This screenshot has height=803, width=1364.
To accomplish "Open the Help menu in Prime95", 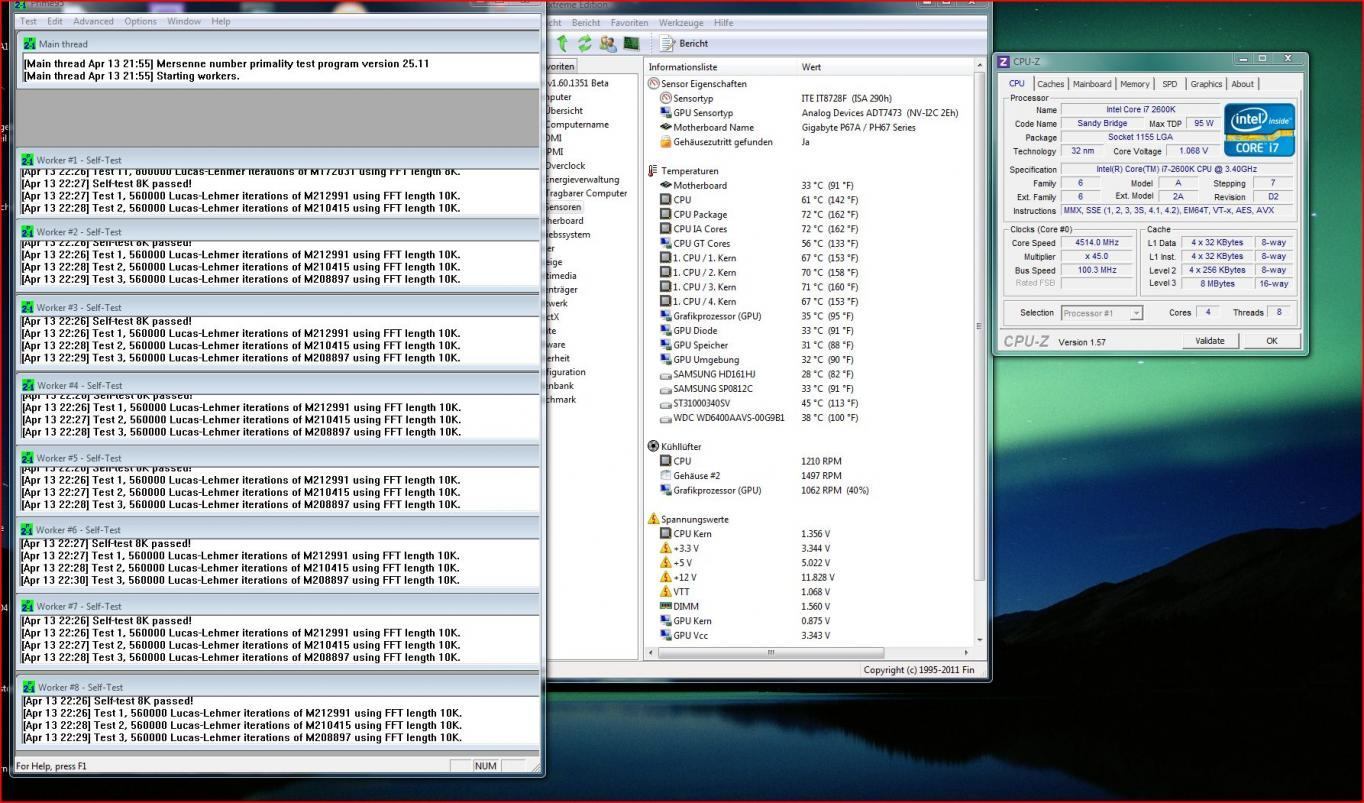I will point(221,21).
